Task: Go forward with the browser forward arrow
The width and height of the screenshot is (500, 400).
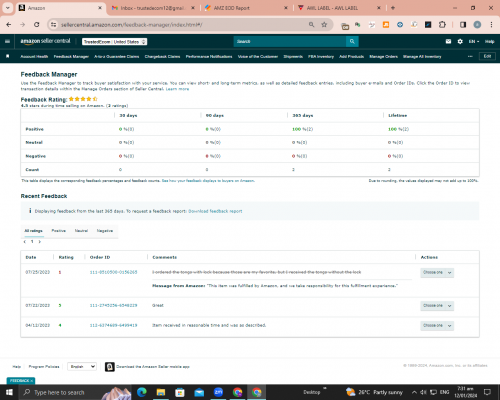Action: coord(22,25)
